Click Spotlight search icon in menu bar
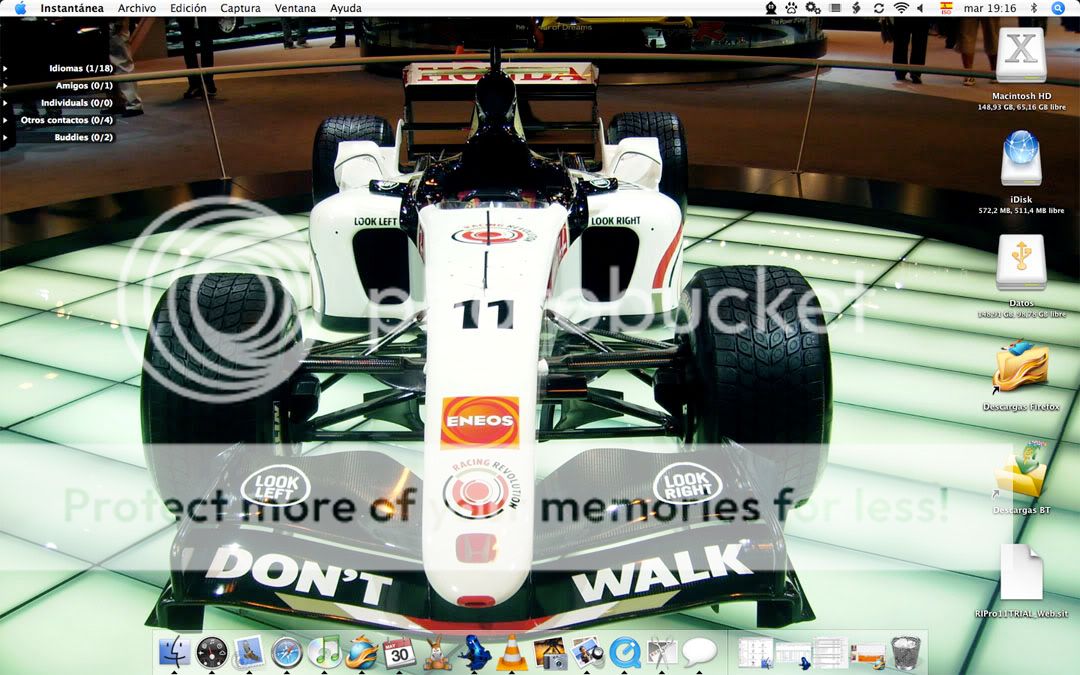Screen dimensions: 1080x675 (x=1058, y=8)
